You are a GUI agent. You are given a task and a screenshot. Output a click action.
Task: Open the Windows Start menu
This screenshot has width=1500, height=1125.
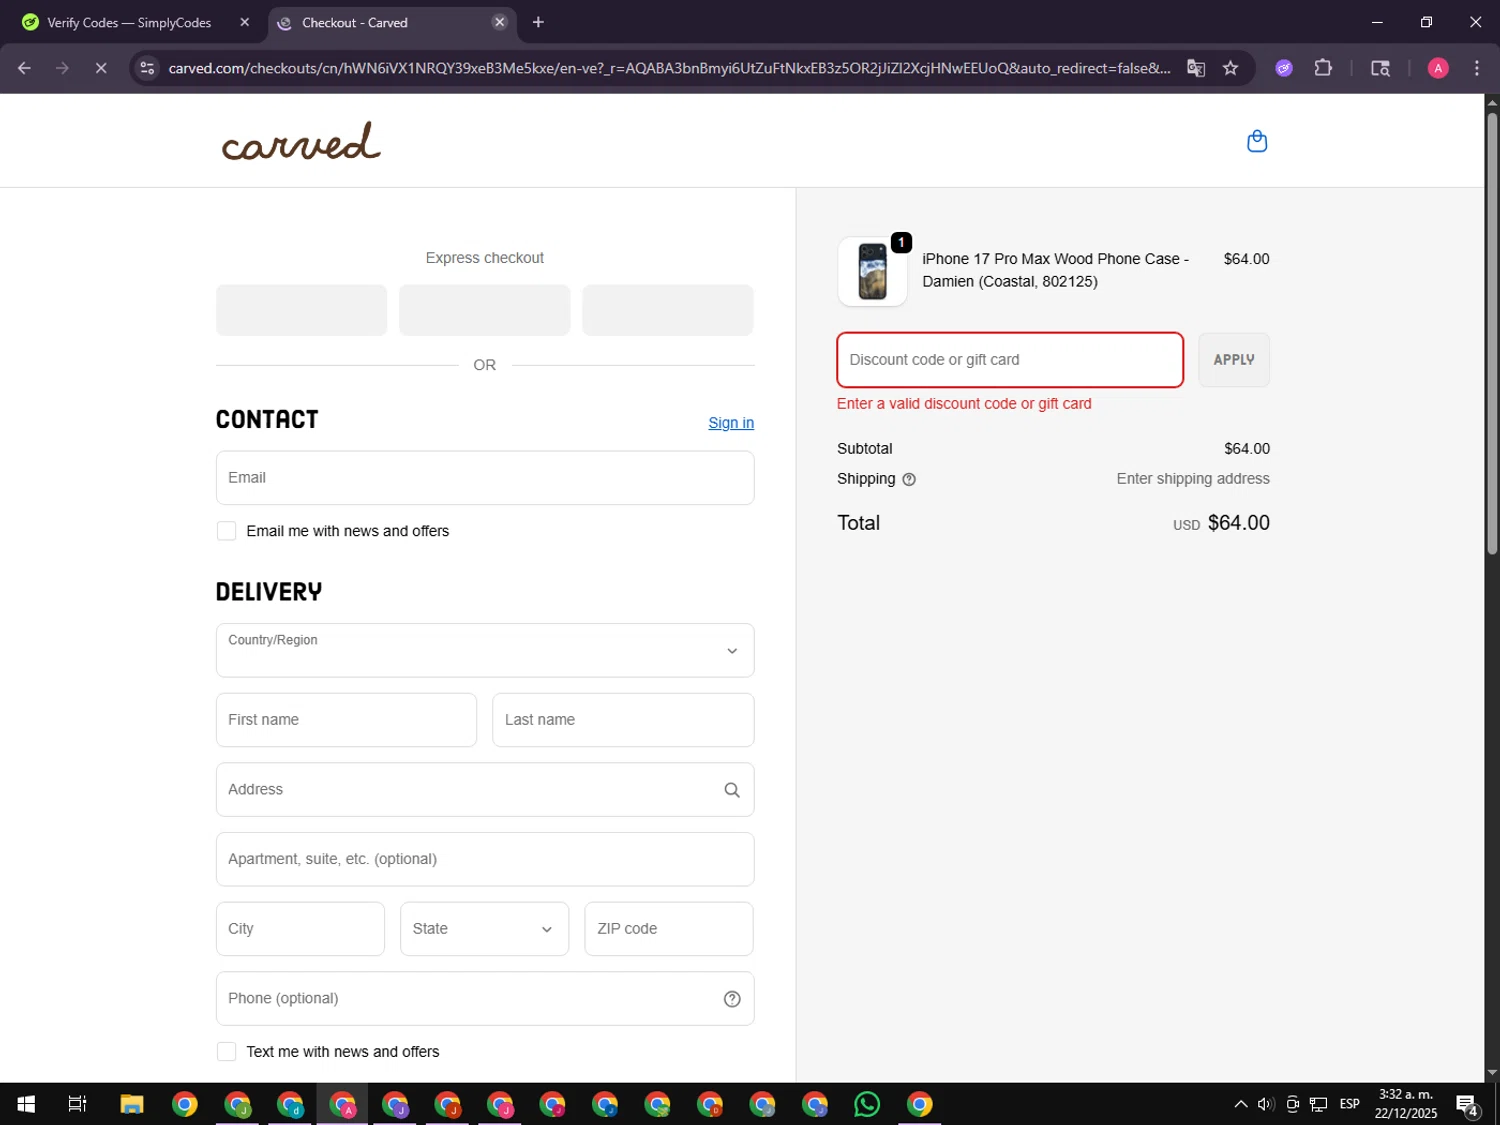[26, 1104]
